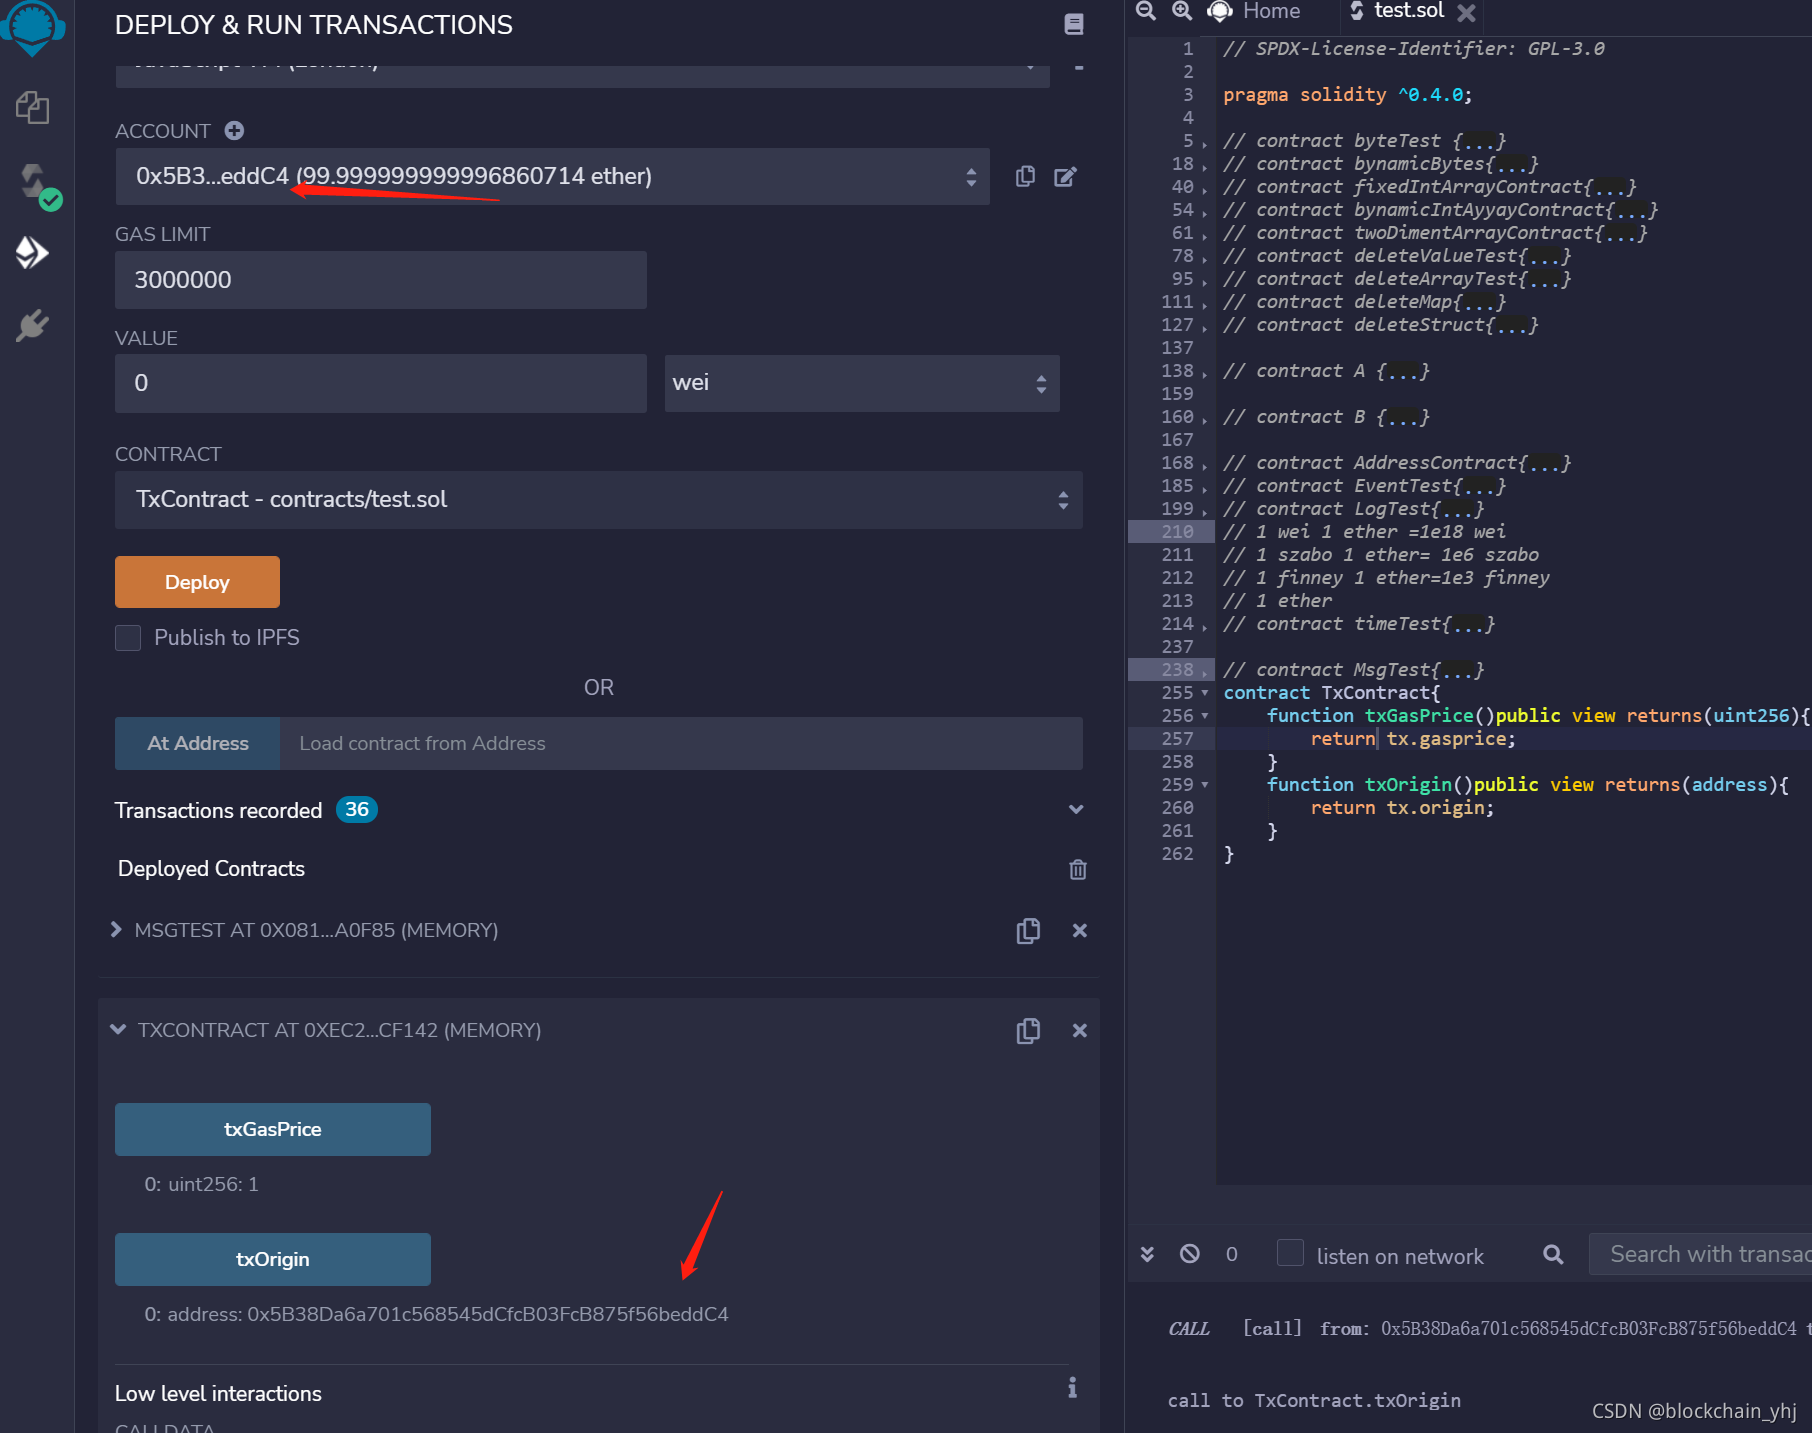Click the GAS LIMIT input field
Screen dimensions: 1812x1433
click(x=381, y=280)
